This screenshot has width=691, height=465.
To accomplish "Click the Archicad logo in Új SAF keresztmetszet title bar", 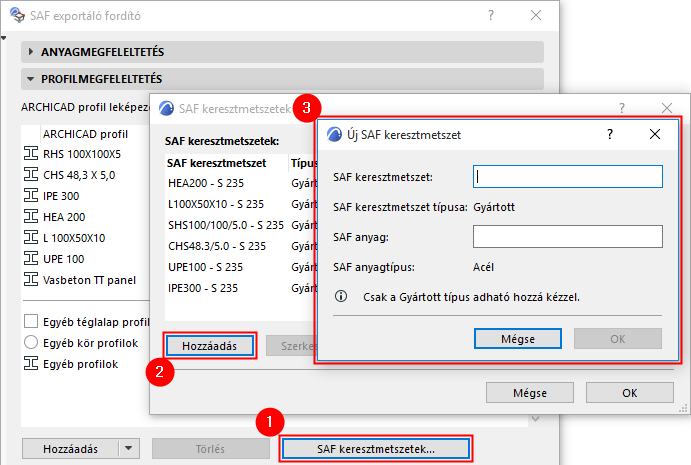I will pyautogui.click(x=334, y=134).
